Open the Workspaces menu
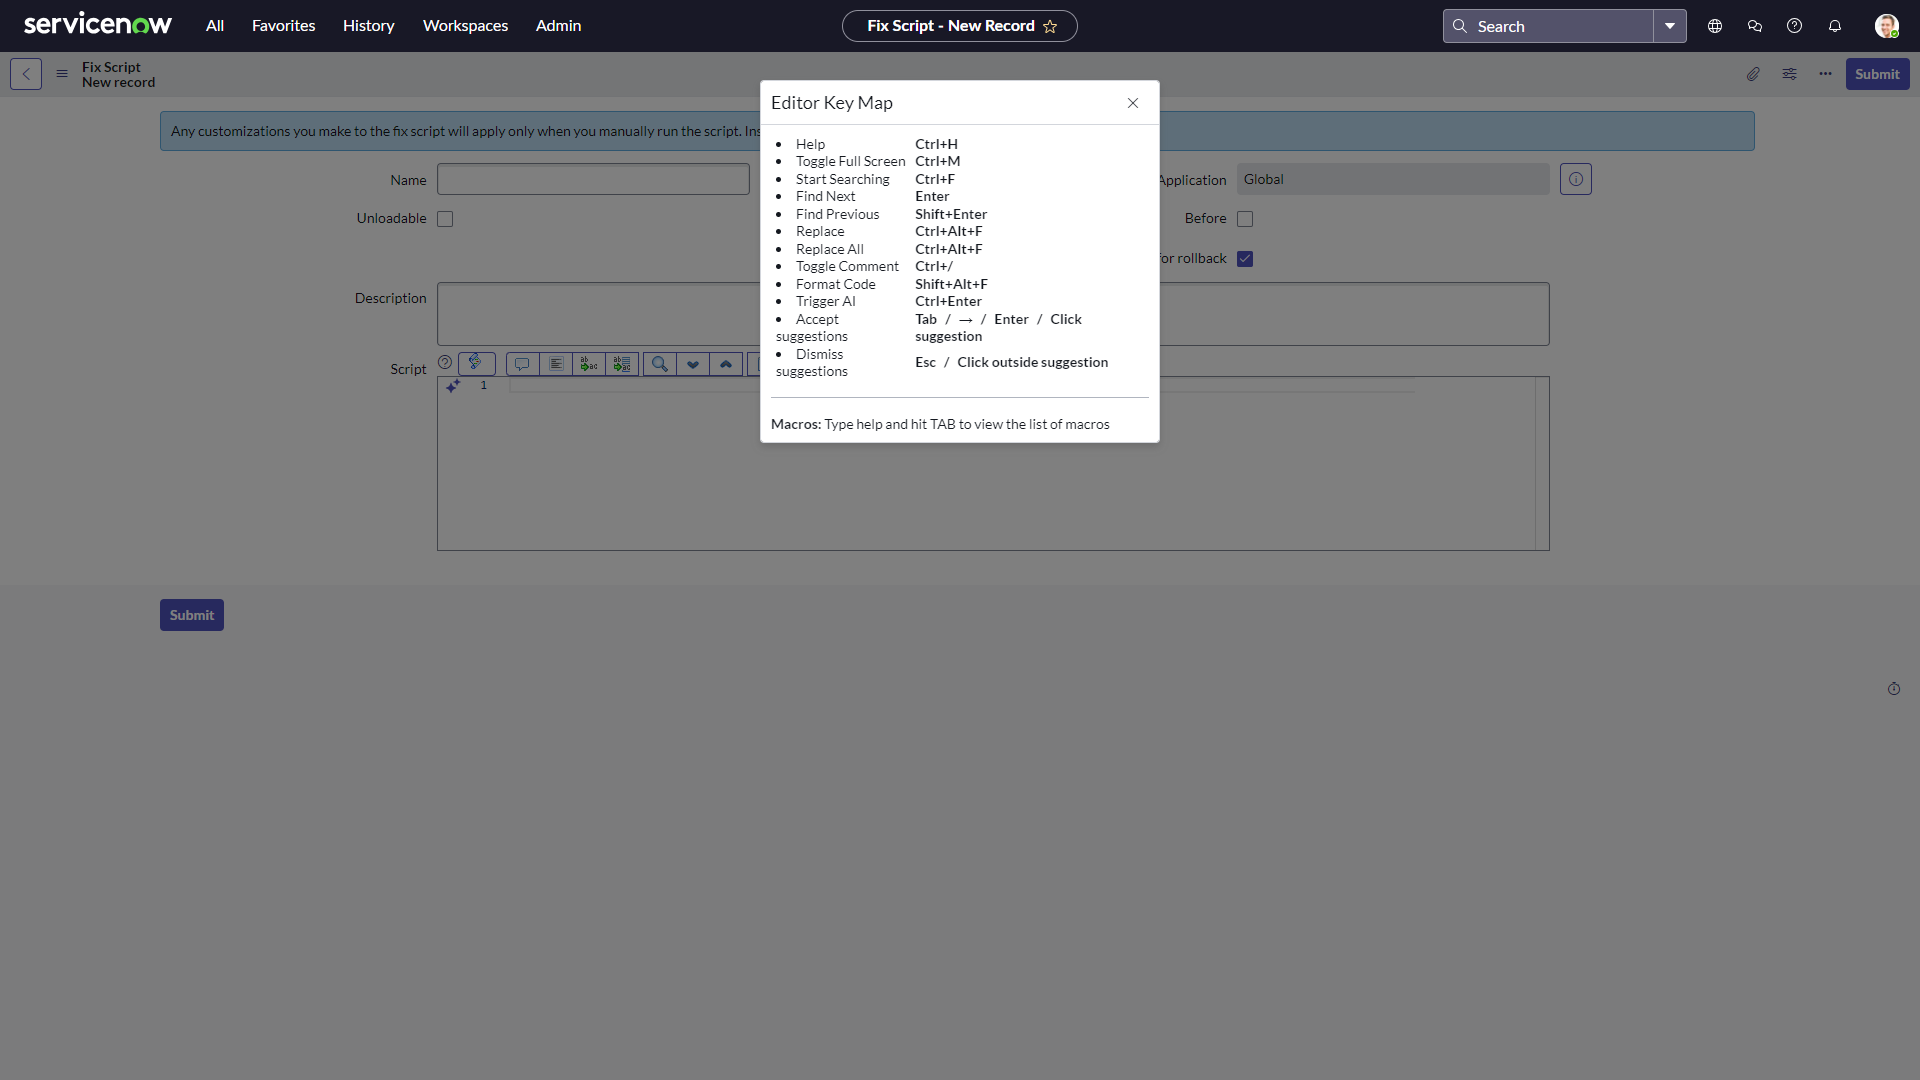Screen dimensions: 1920x1080 [x=465, y=26]
